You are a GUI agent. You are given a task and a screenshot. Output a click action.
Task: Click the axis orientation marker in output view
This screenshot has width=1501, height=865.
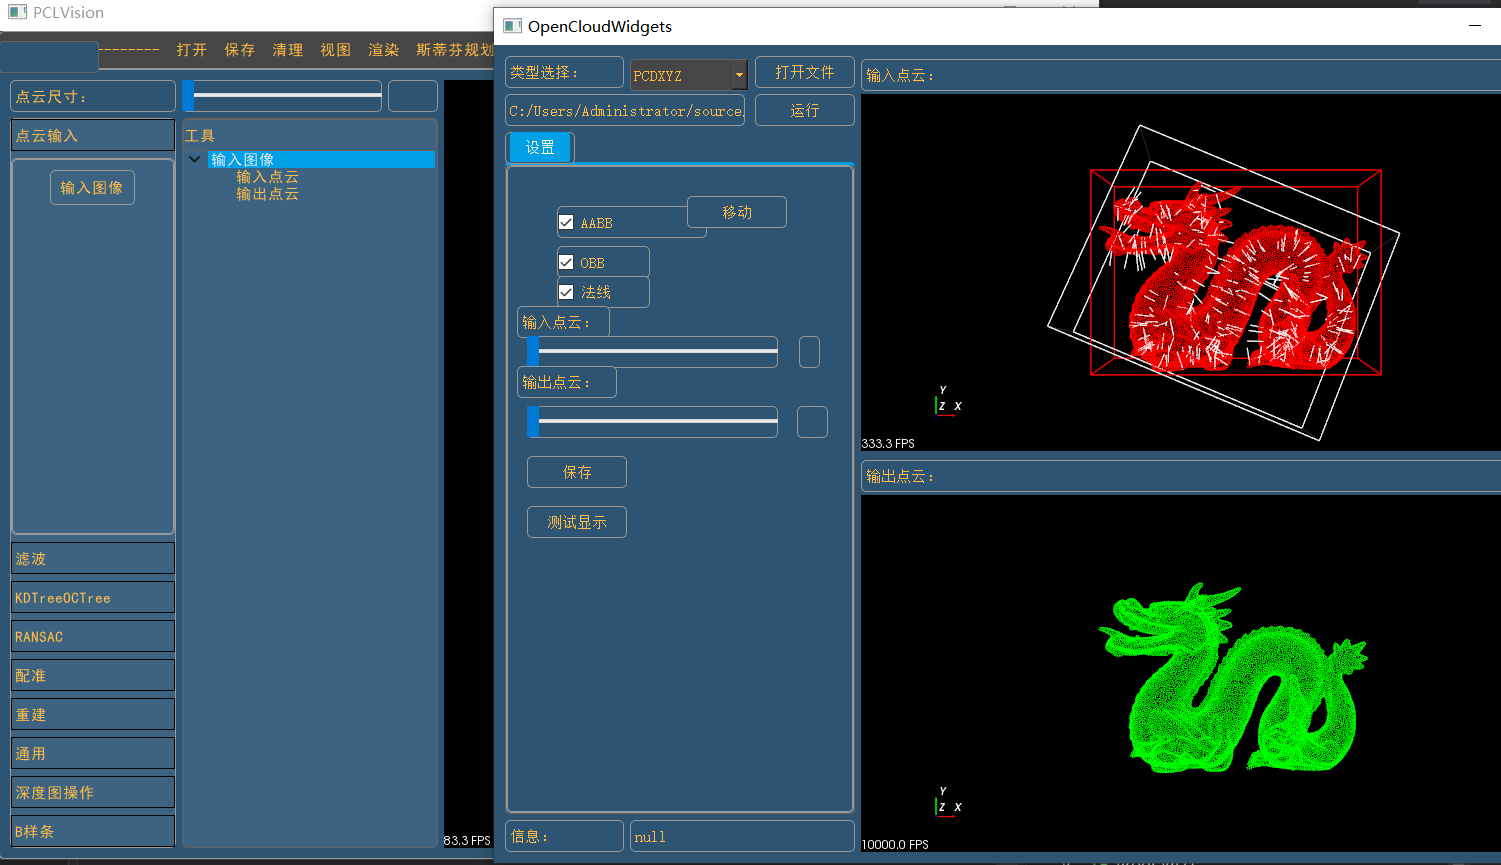(x=948, y=802)
